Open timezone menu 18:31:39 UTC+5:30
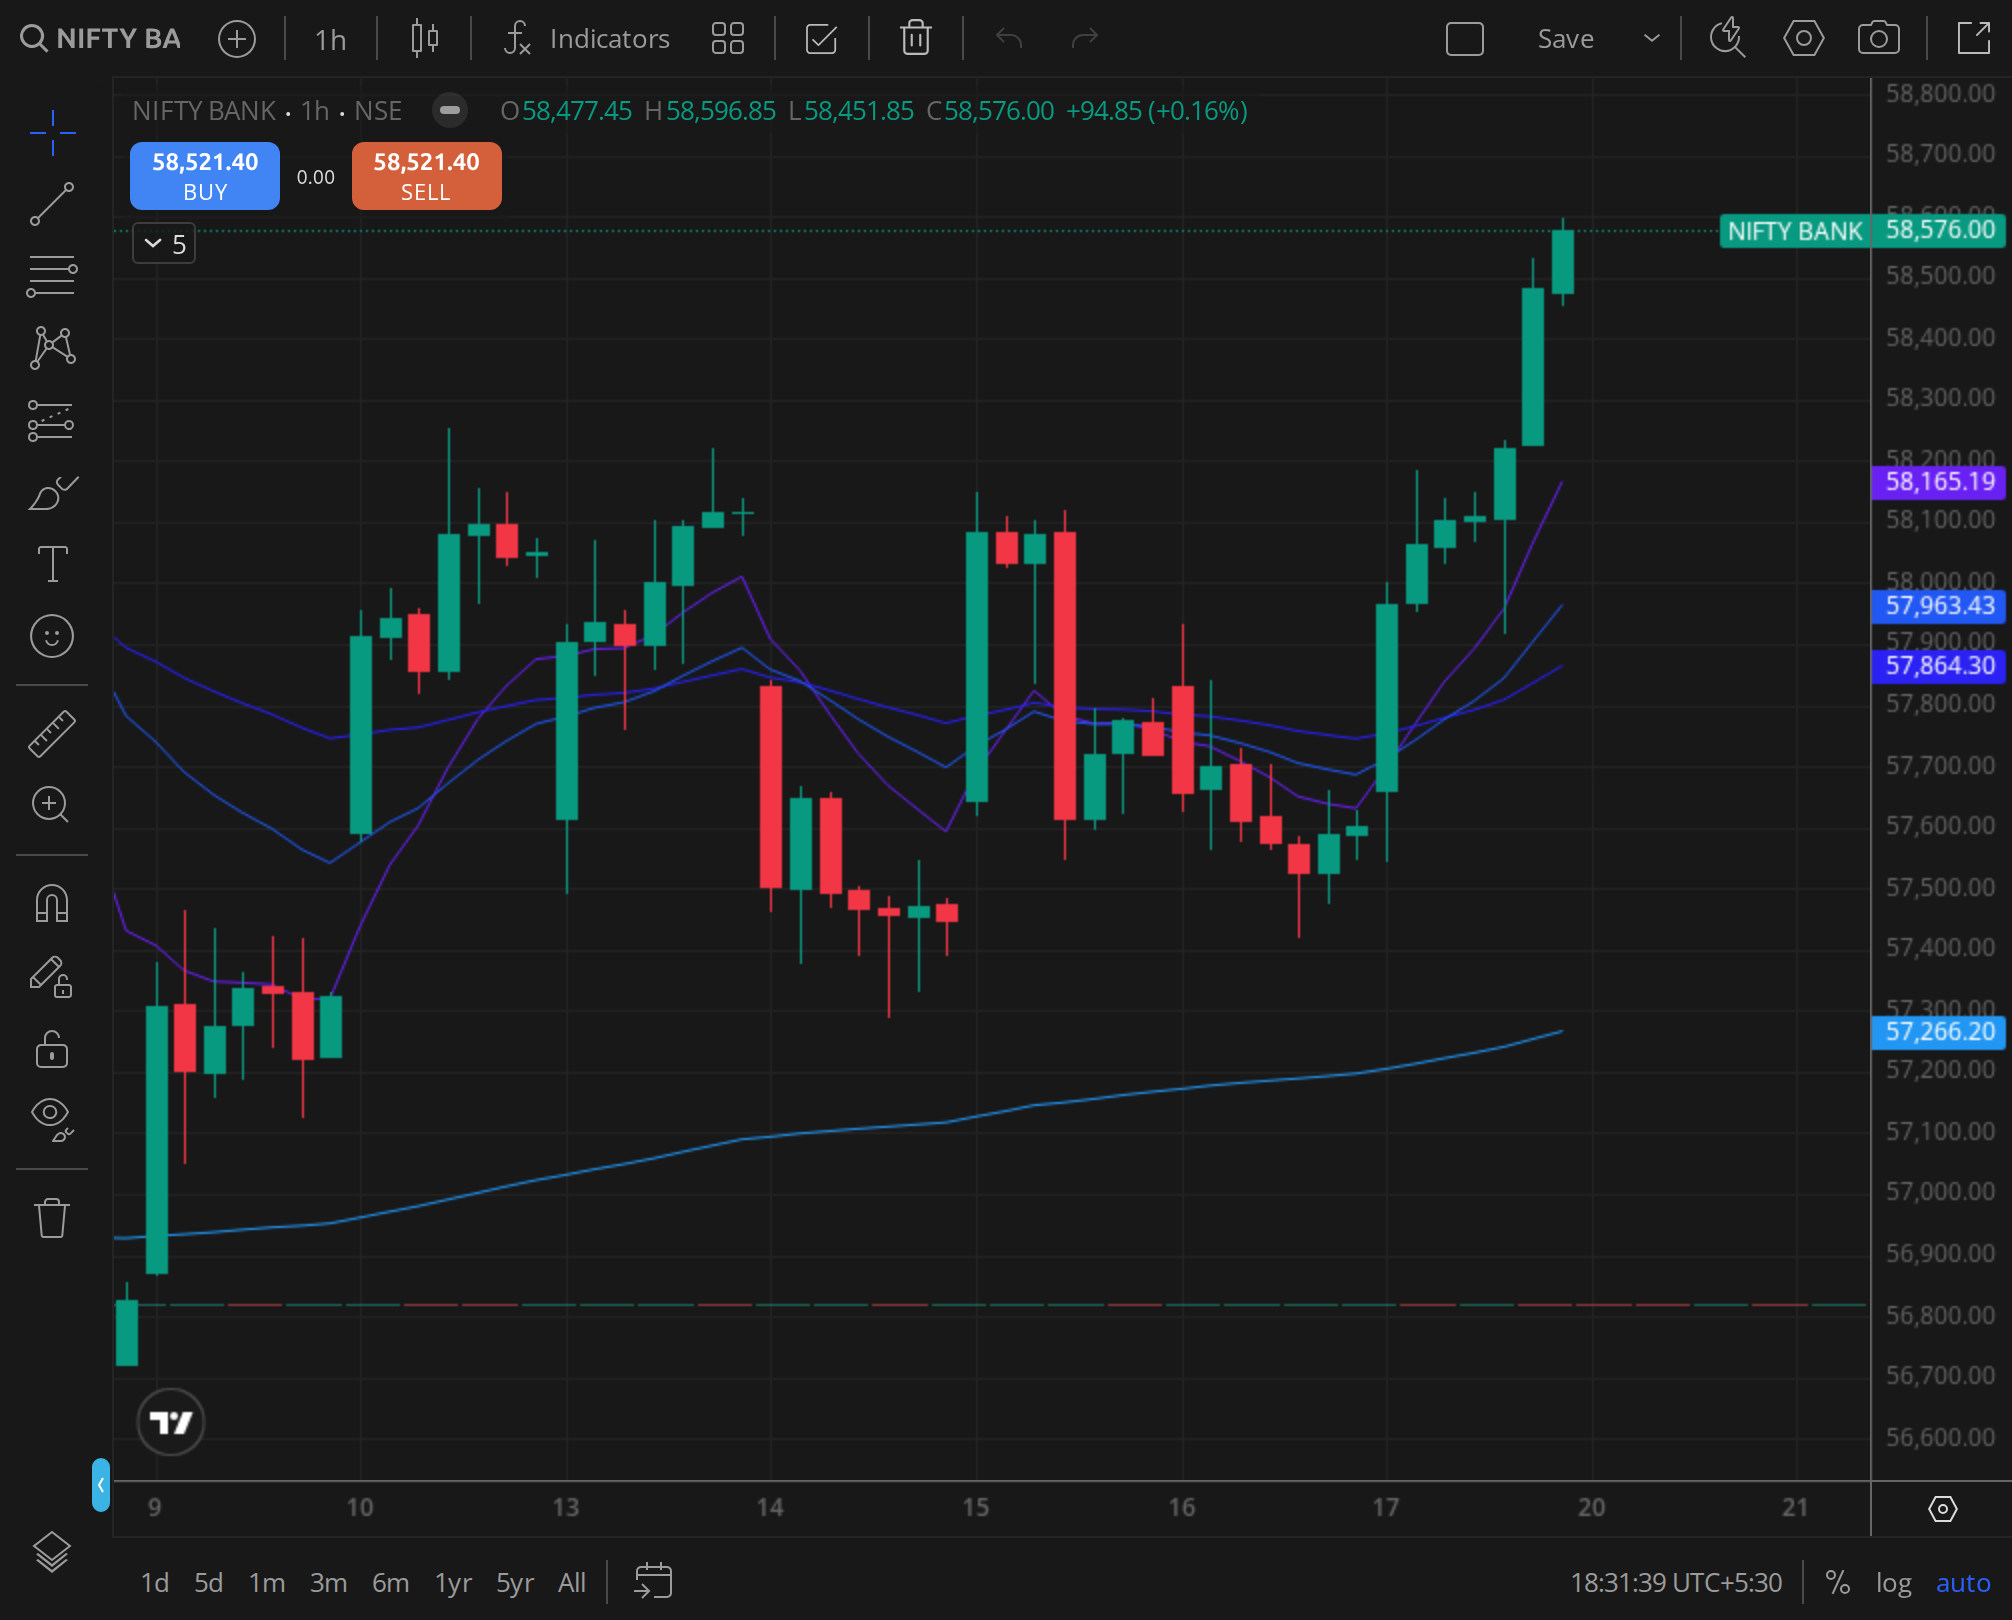 coord(1676,1583)
